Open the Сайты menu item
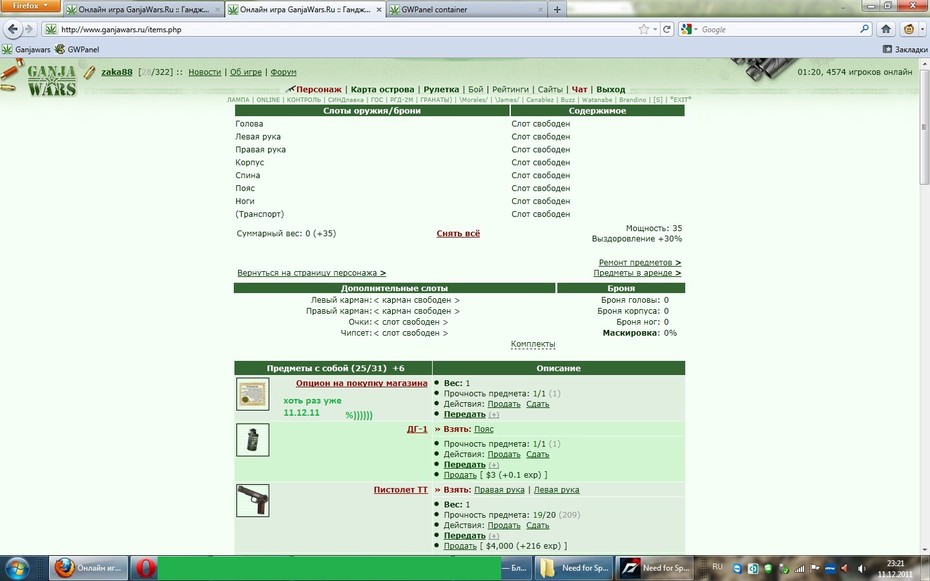The width and height of the screenshot is (930, 581). tap(550, 90)
